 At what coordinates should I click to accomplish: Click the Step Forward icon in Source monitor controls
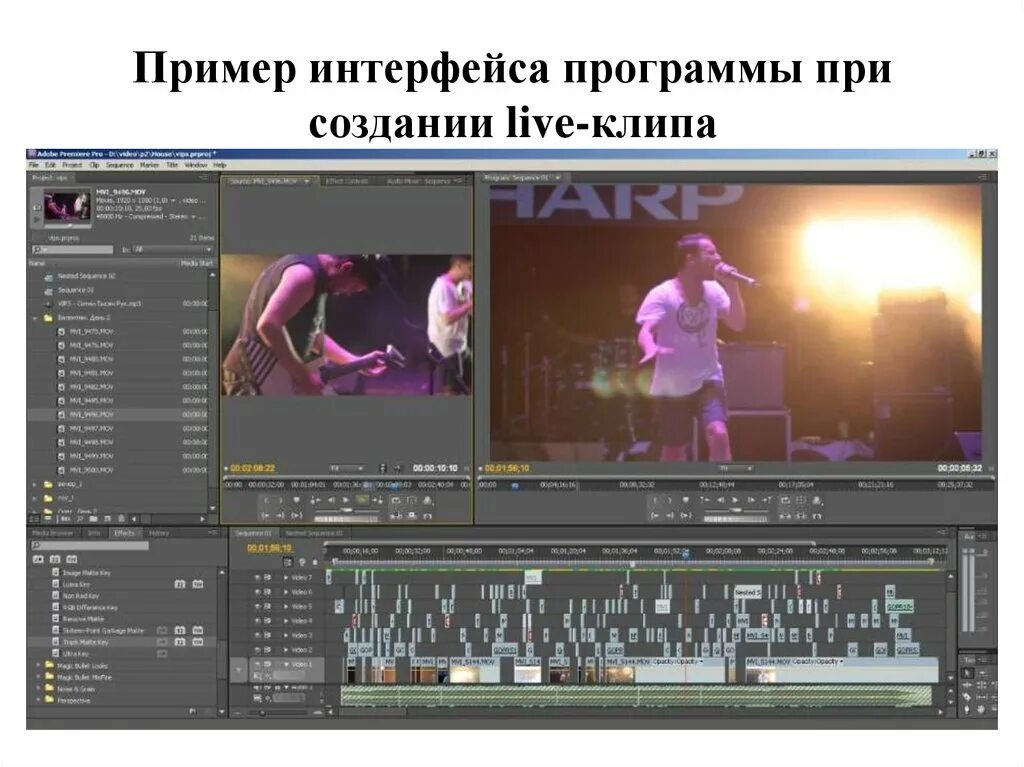pyautogui.click(x=378, y=500)
